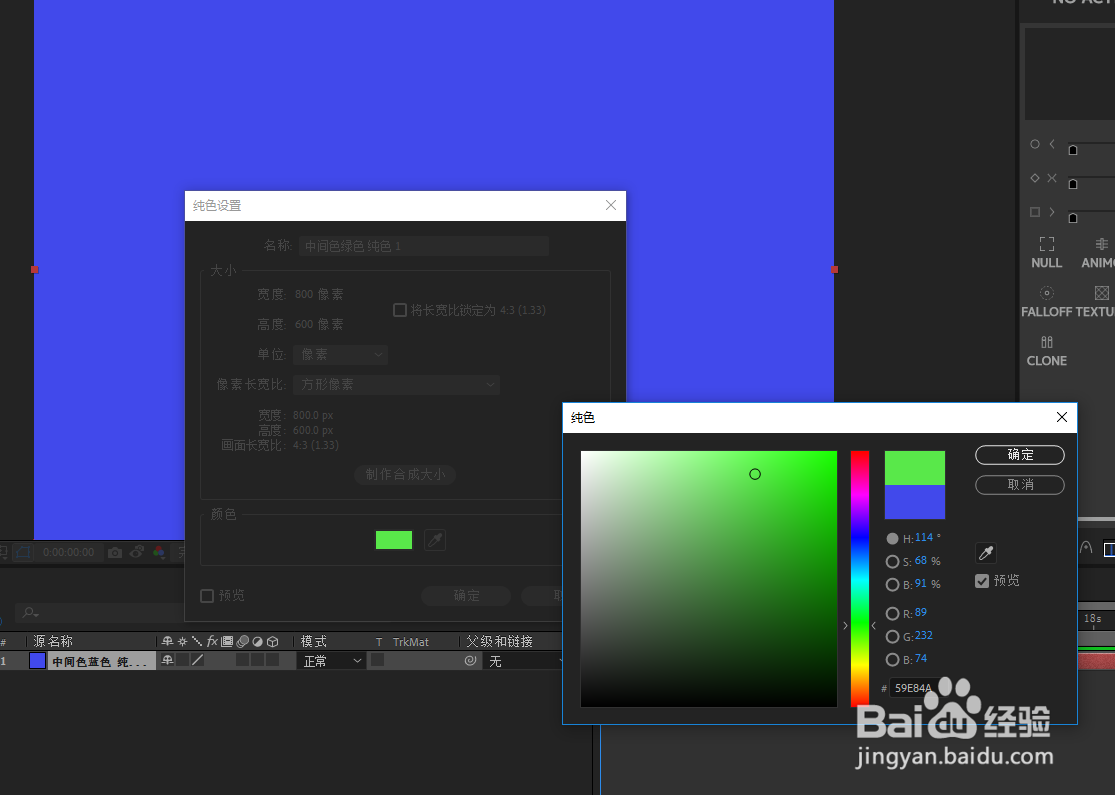Select the brightness B radio button
This screenshot has width=1115, height=795.
click(x=892, y=585)
